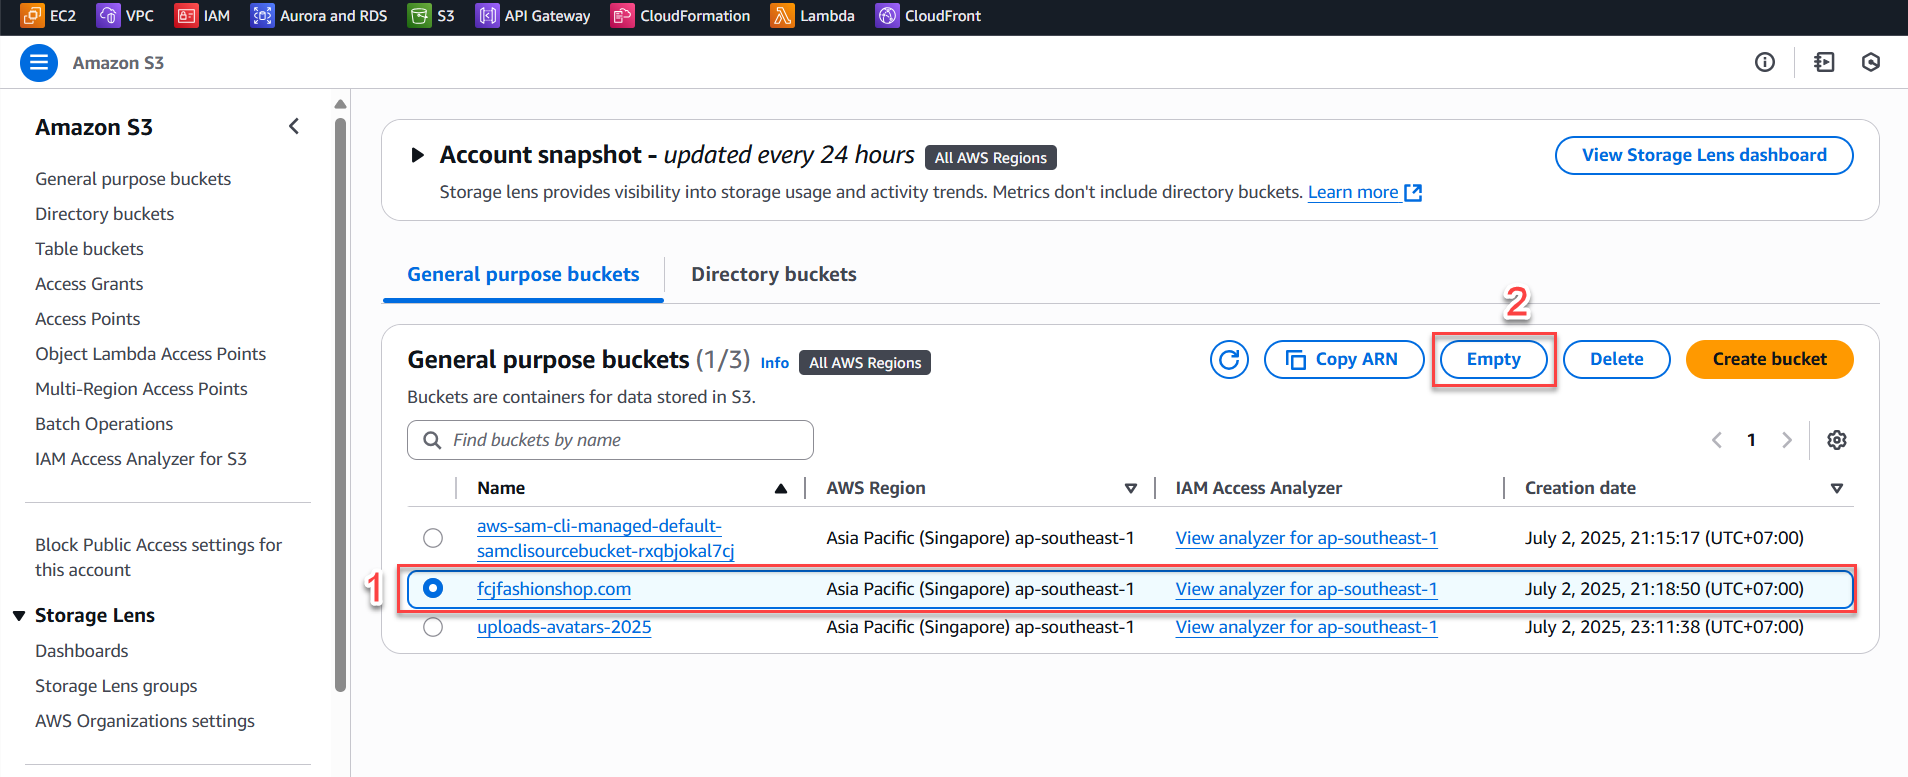Image resolution: width=1908 pixels, height=777 pixels.
Task: Toggle the hamburger navigation menu button
Action: [x=39, y=63]
